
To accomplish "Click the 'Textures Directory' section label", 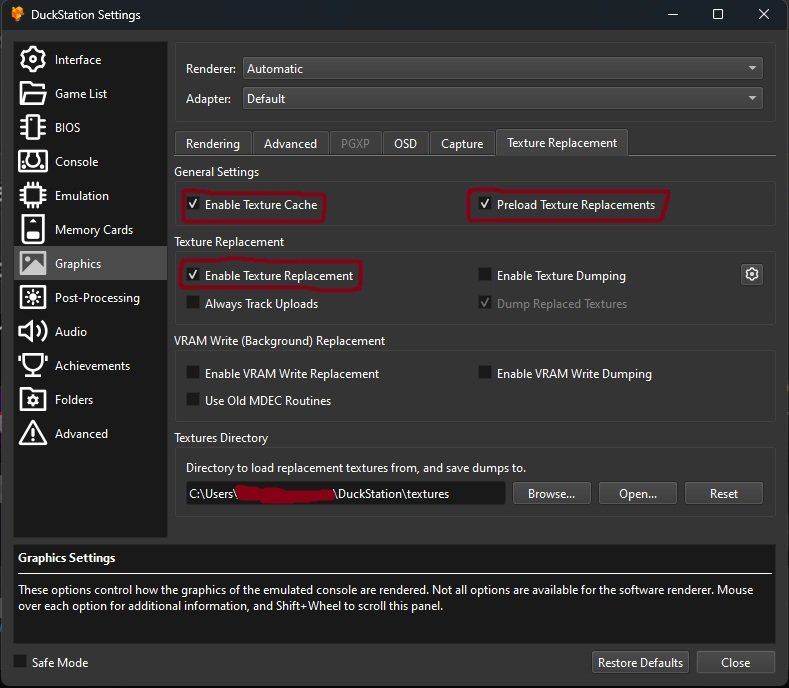I will click(221, 438).
